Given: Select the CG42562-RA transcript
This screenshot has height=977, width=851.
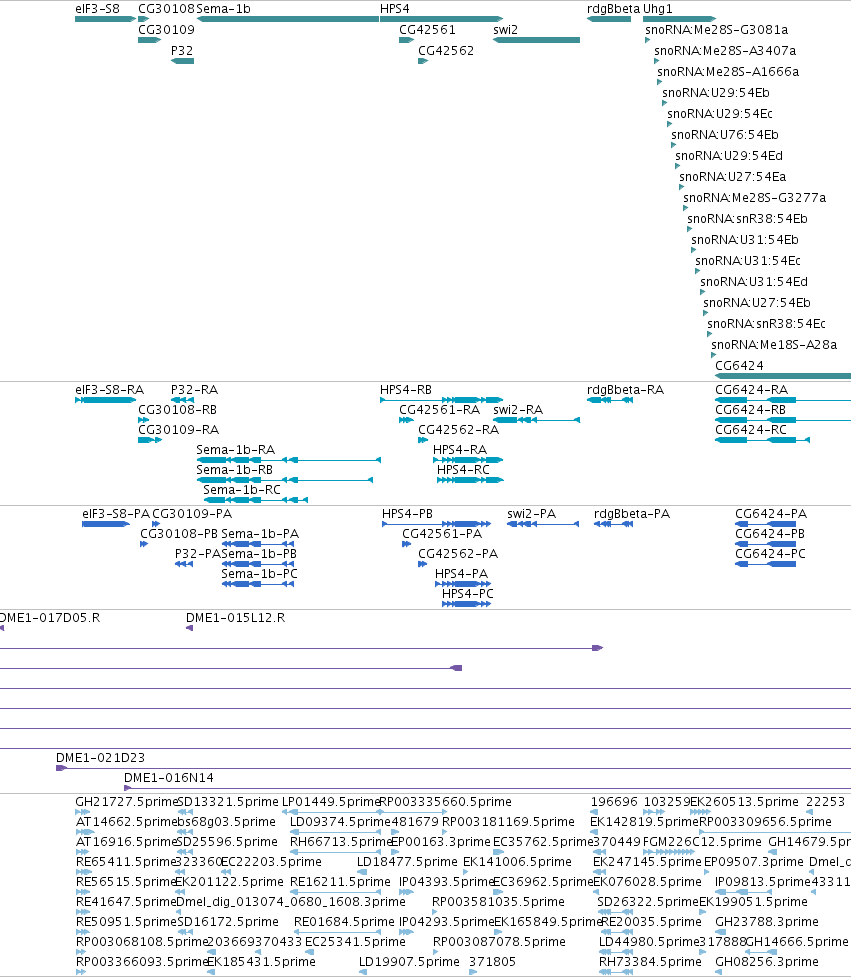Looking at the screenshot, I should (x=423, y=440).
